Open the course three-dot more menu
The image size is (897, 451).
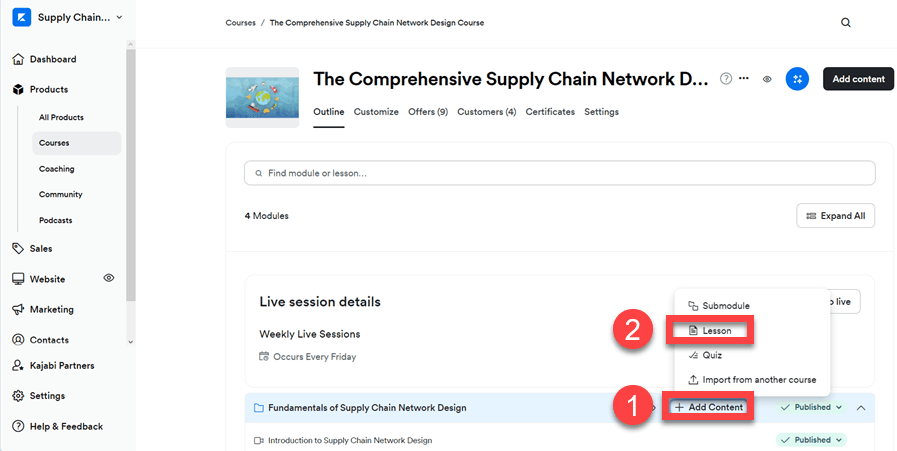[x=743, y=79]
